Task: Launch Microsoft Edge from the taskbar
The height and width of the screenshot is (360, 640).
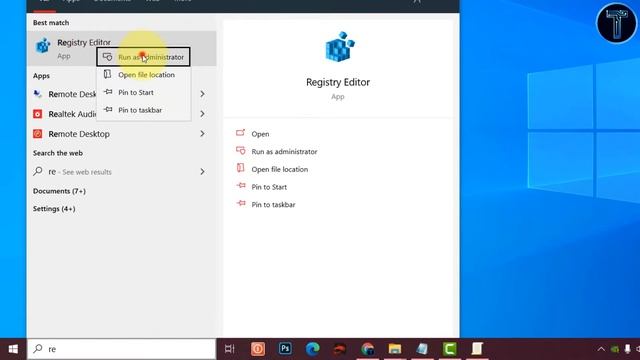Action: (x=313, y=349)
